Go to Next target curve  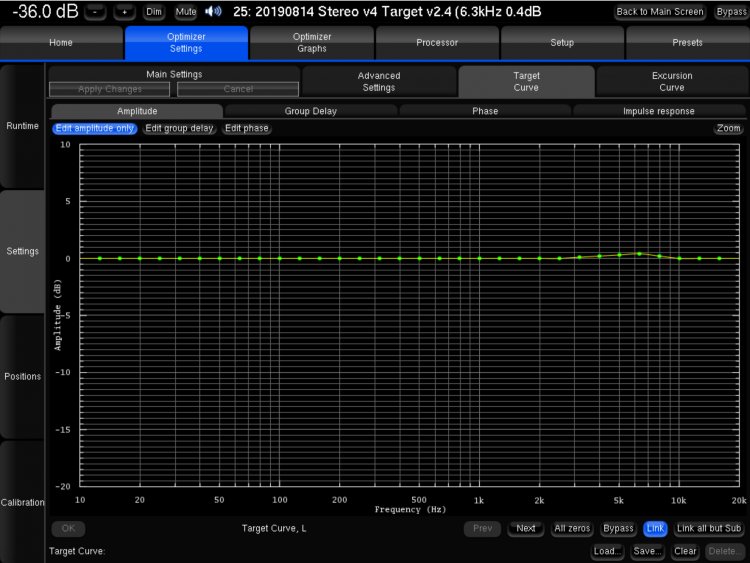click(x=526, y=528)
